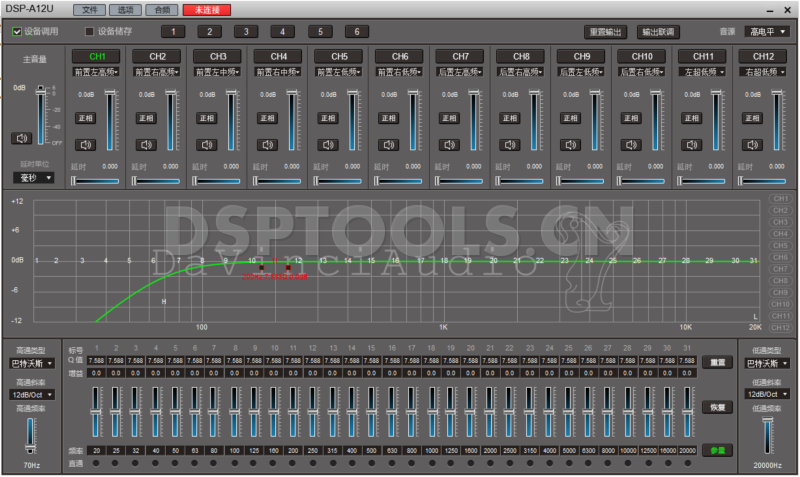Mute CH11 with its speaker icon
Image resolution: width=800 pixels, height=477 pixels.
pos(692,145)
